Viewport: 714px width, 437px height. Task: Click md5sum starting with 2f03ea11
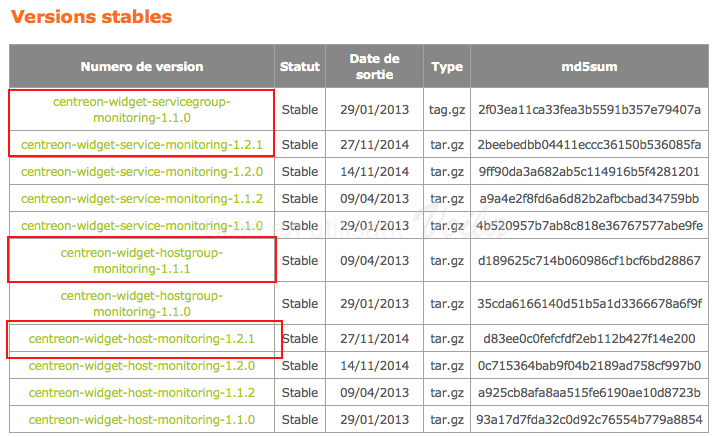589,110
